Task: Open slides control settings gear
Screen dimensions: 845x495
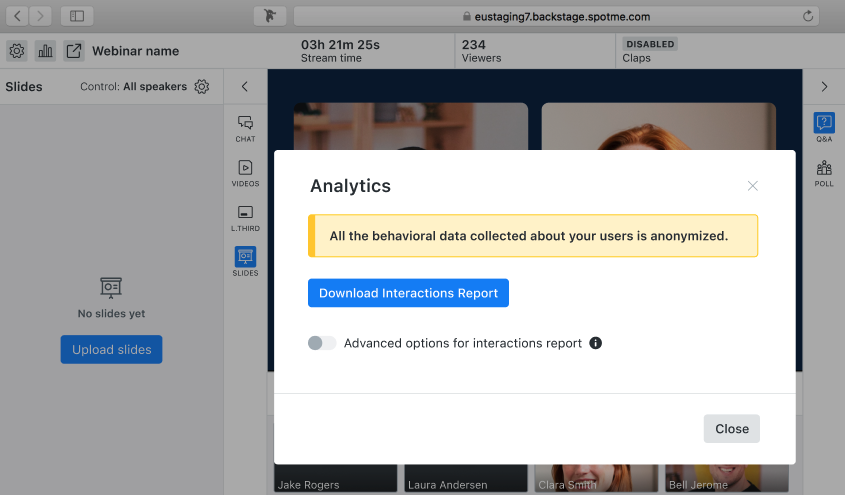Action: click(202, 87)
